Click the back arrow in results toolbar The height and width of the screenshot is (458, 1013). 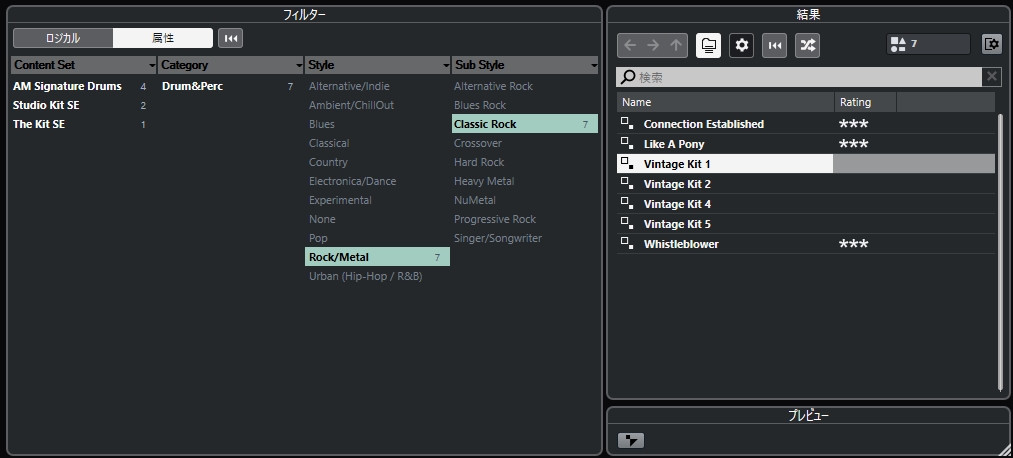[630, 45]
